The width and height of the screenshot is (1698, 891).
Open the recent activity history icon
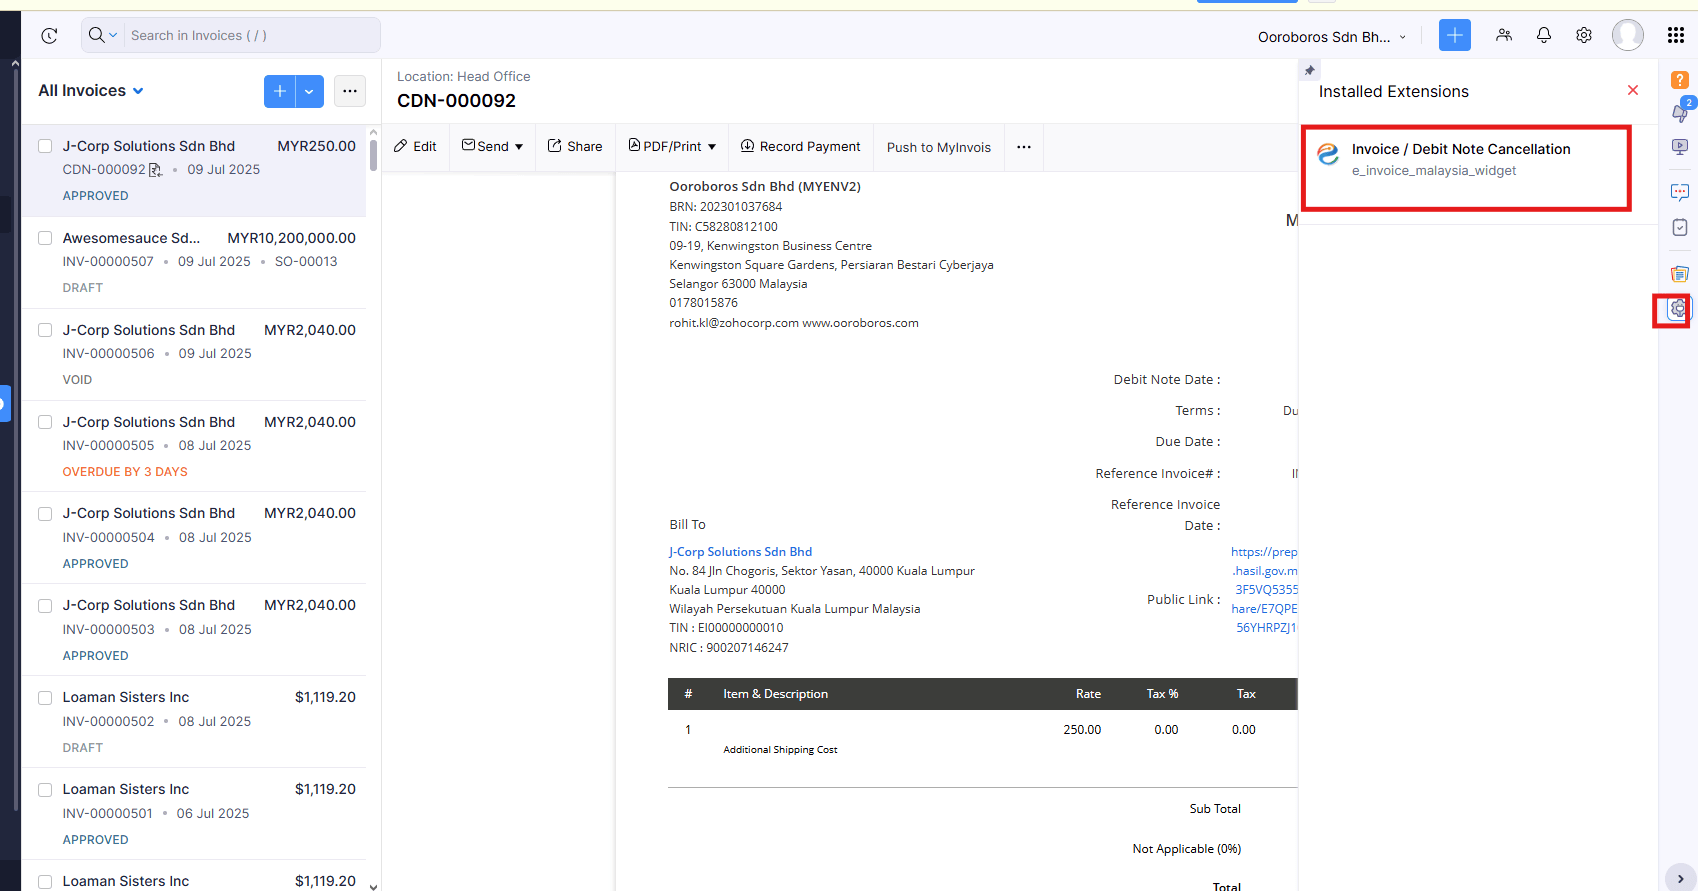coord(49,36)
